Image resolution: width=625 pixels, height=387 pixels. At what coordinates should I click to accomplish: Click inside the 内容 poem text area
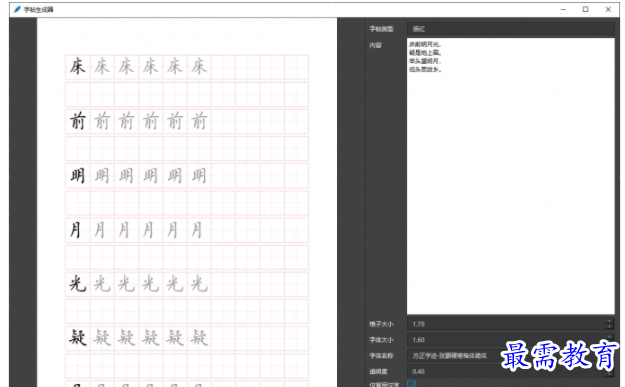pos(510,176)
